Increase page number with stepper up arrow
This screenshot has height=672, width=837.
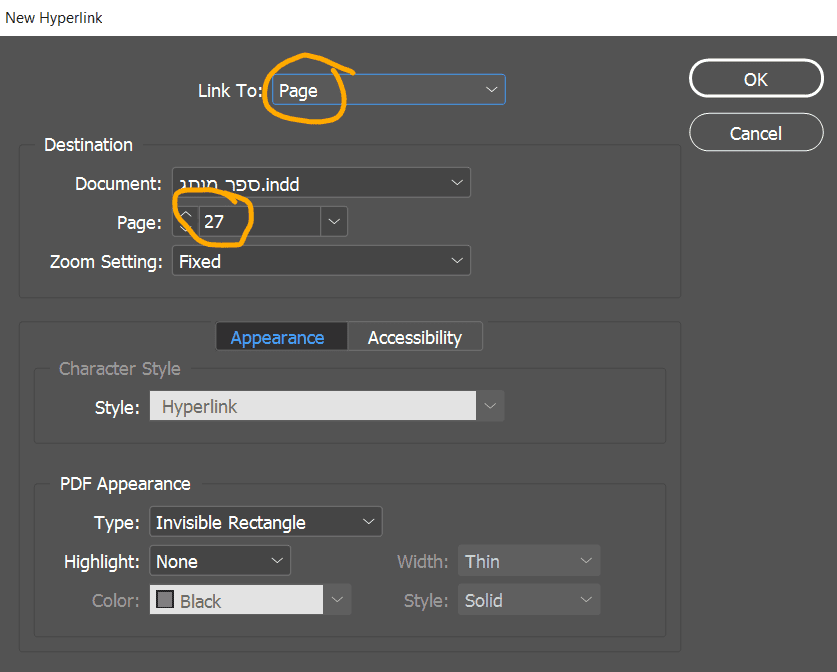tap(186, 215)
